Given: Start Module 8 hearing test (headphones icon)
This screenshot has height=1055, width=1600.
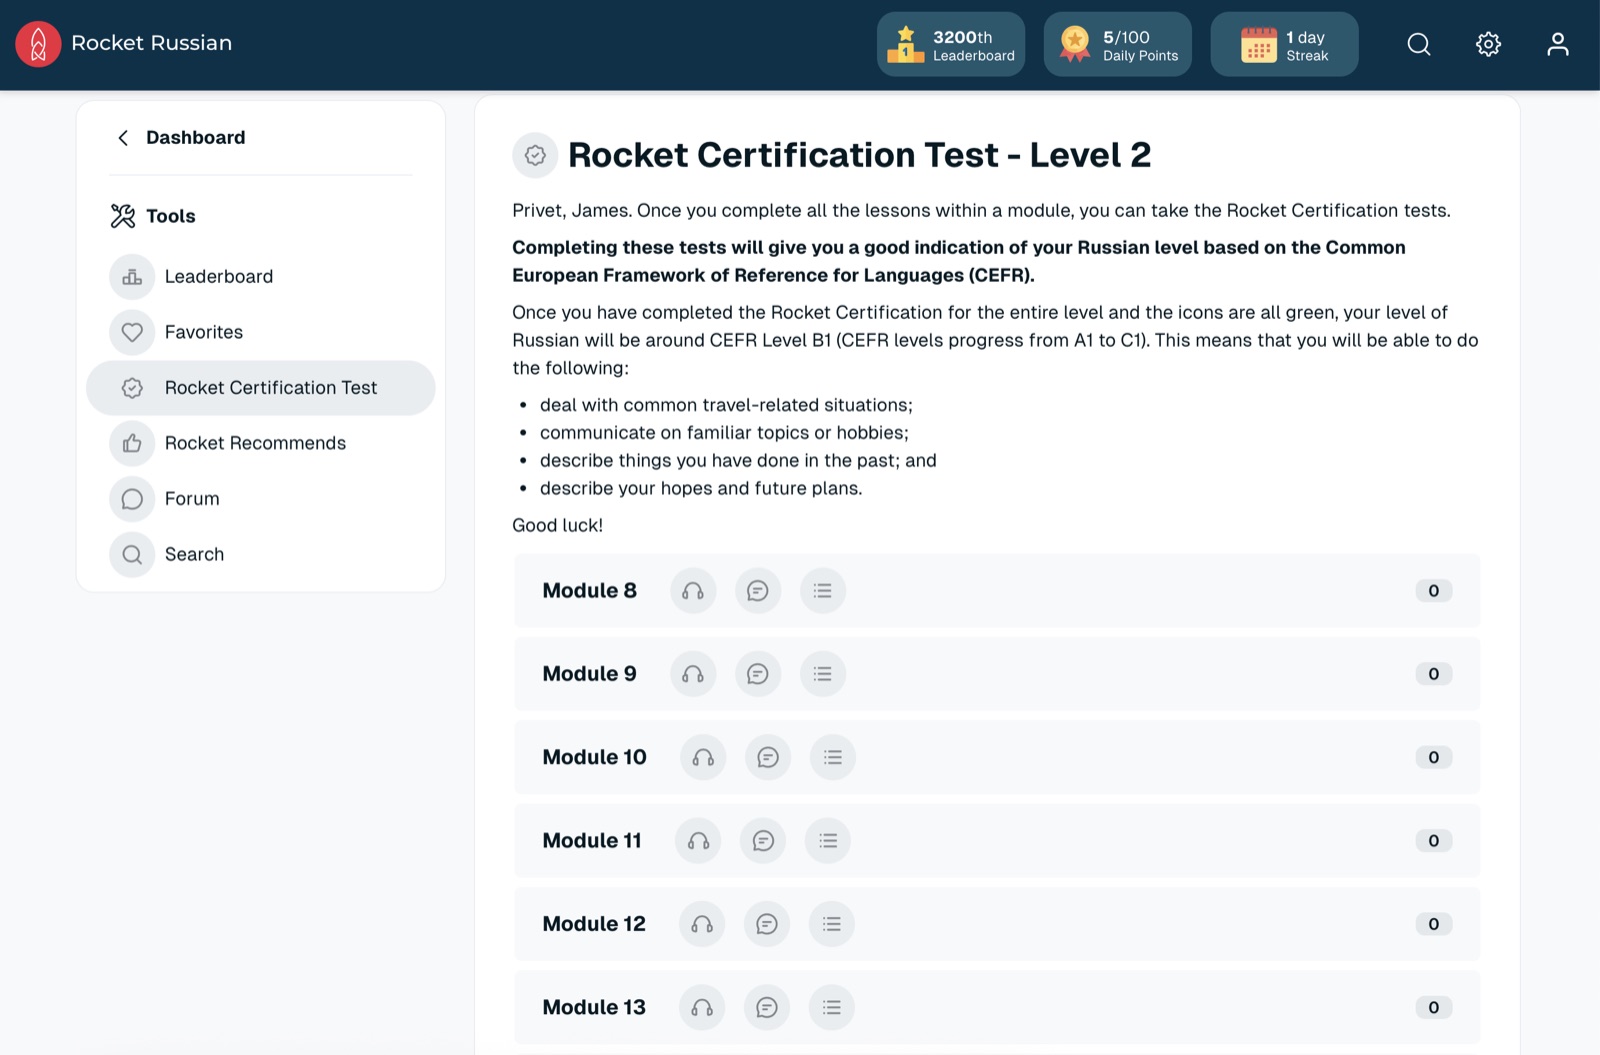Looking at the screenshot, I should coord(693,591).
